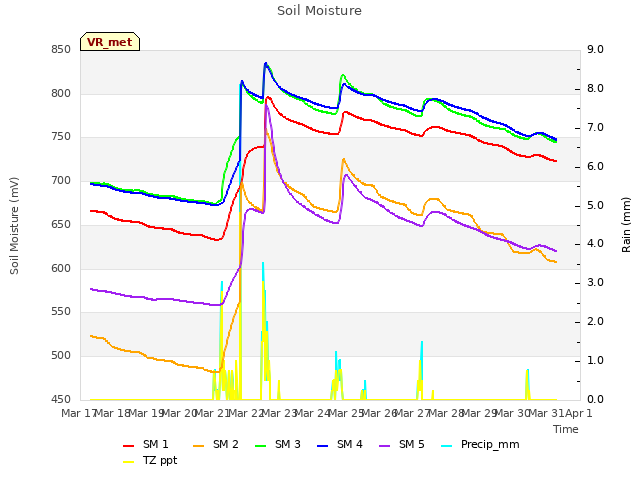This screenshot has height=480, width=640.
Task: Click the 700 tick on left axis
Action: click(x=61, y=180)
